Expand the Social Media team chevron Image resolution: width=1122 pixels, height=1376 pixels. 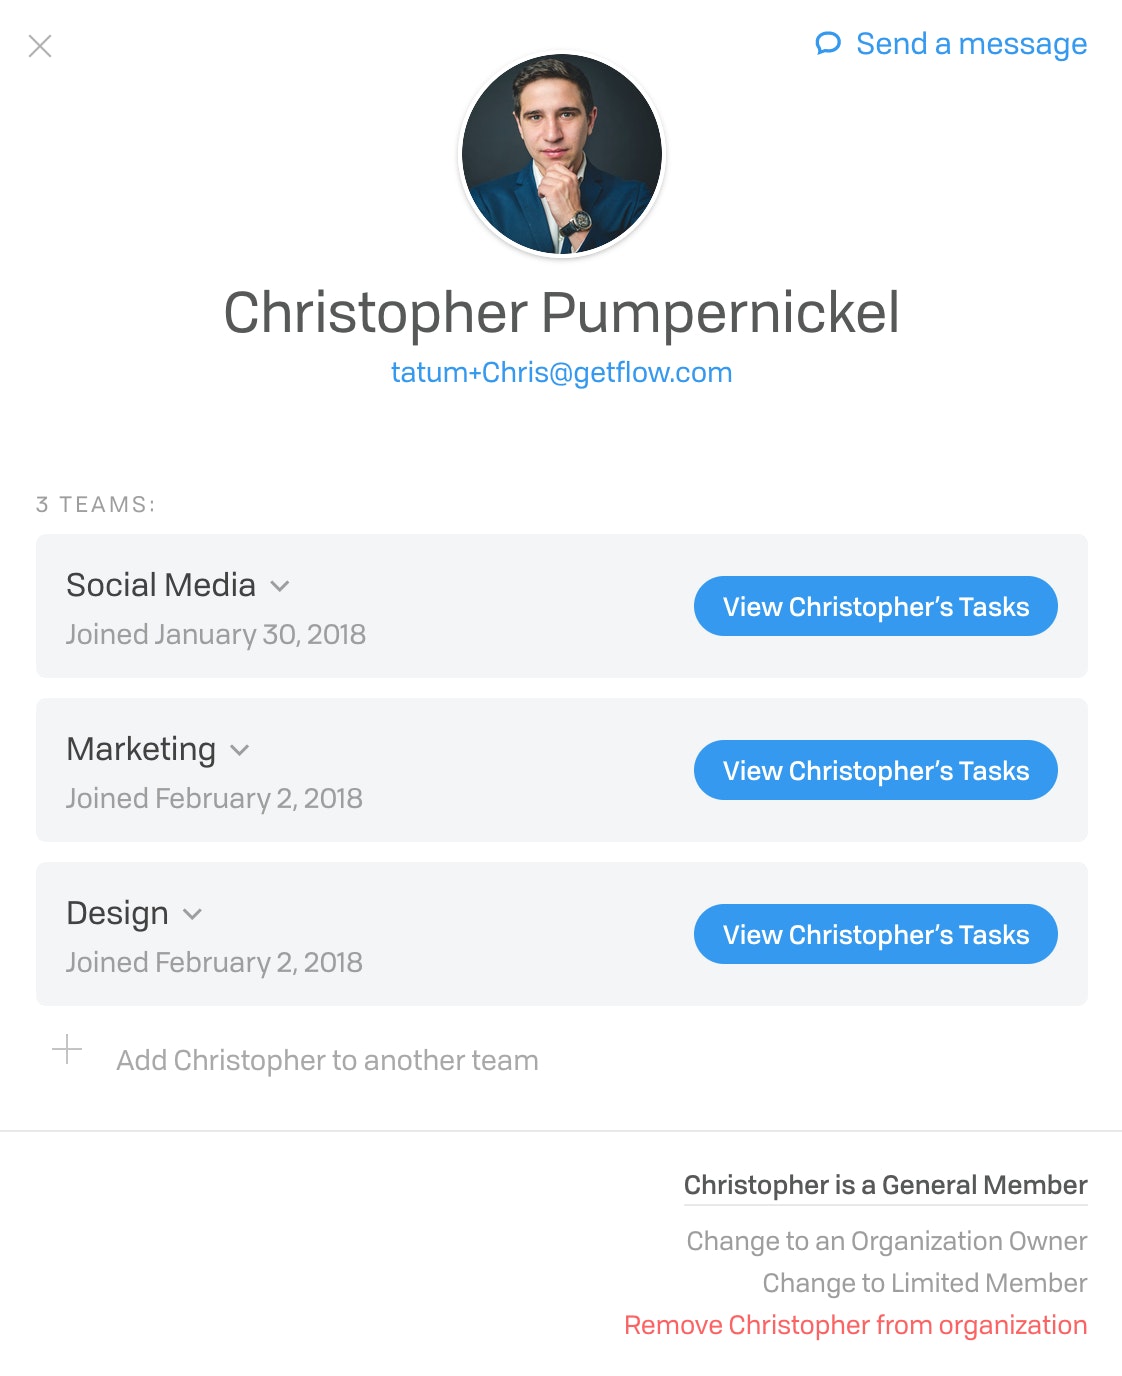pyautogui.click(x=280, y=586)
